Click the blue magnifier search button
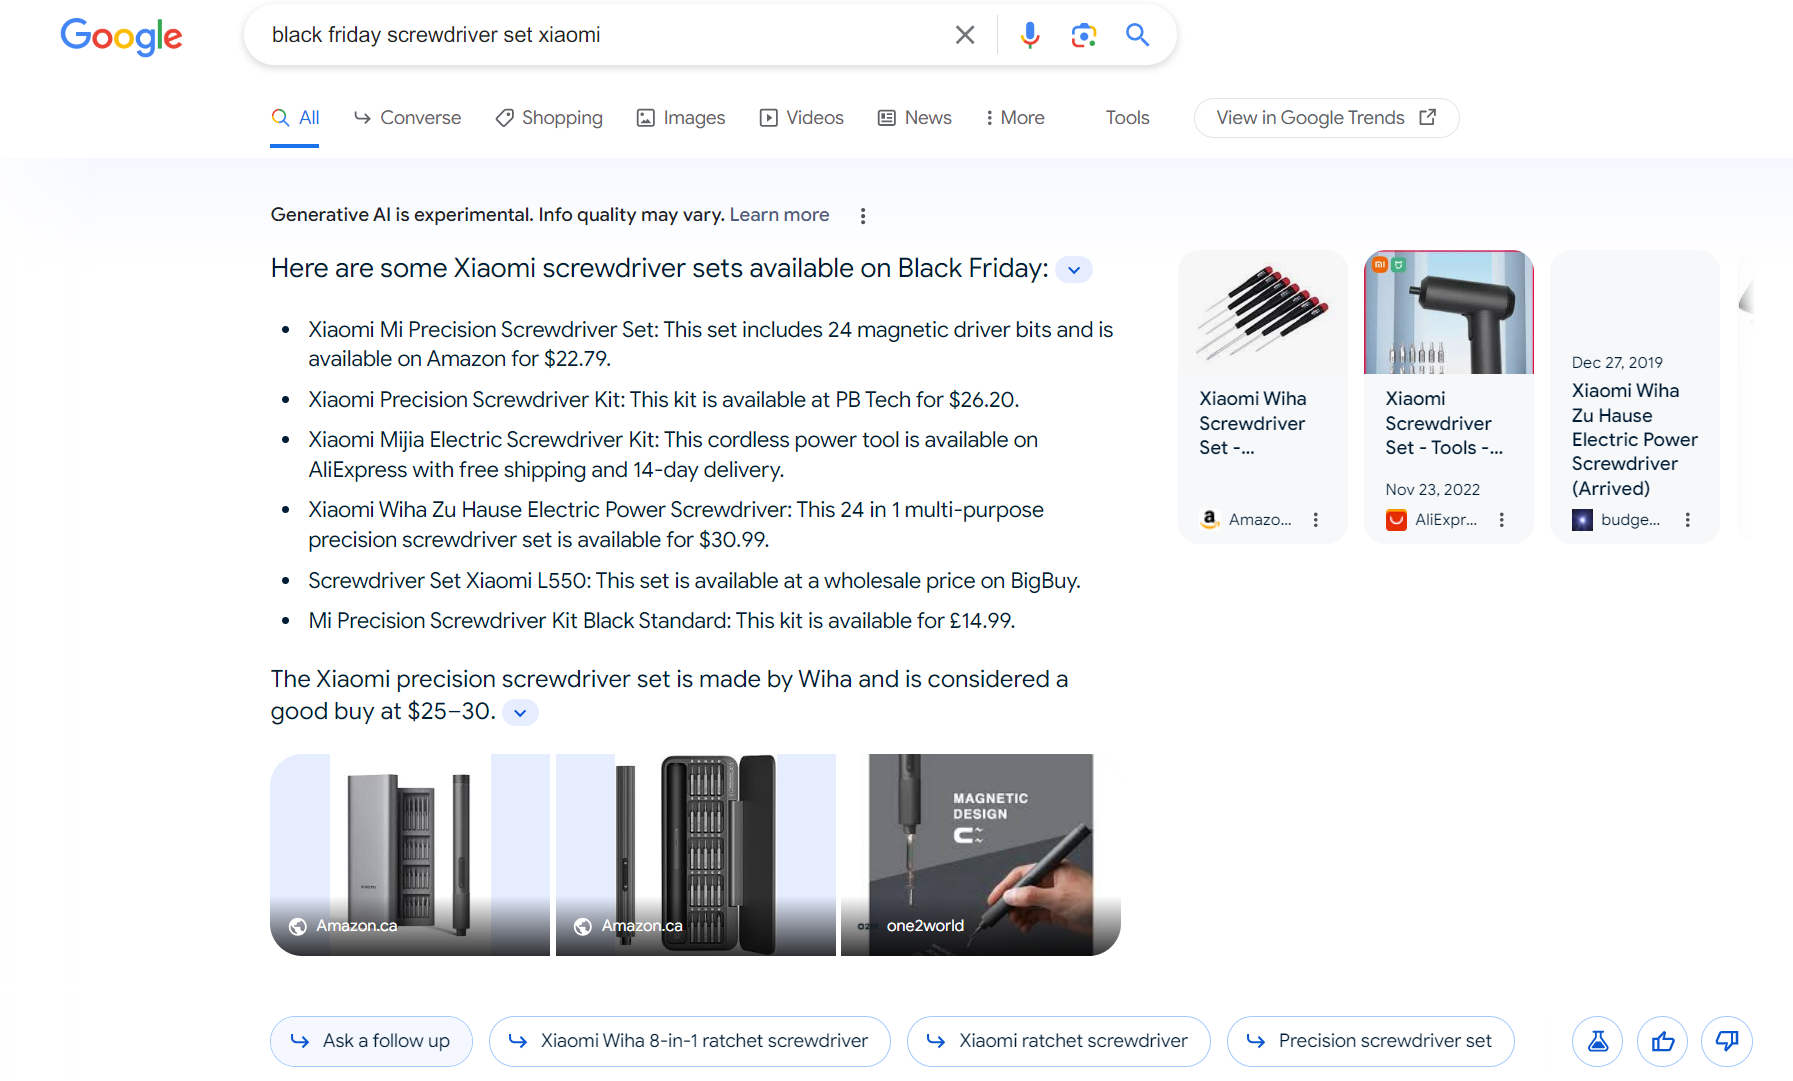1793x1081 pixels. tap(1137, 35)
